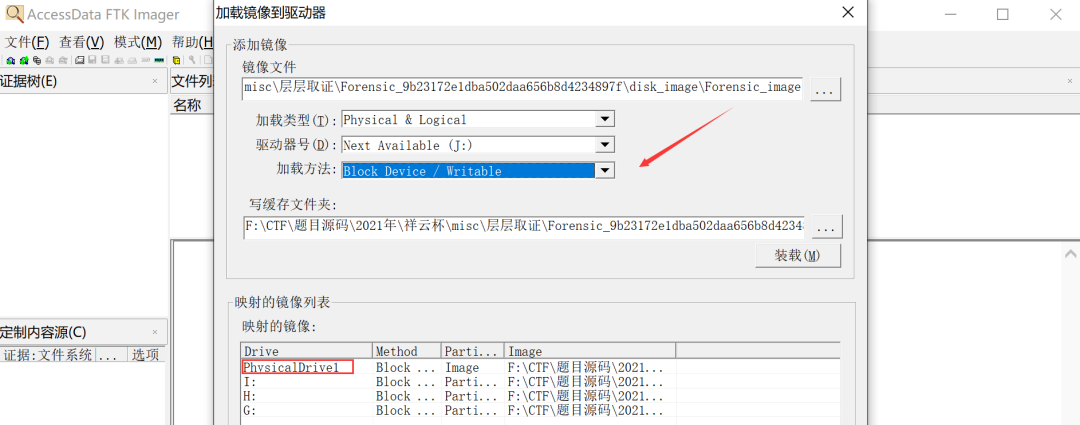The height and width of the screenshot is (425, 1080).
Task: Minimize the FTK Imager main window
Action: point(951,14)
